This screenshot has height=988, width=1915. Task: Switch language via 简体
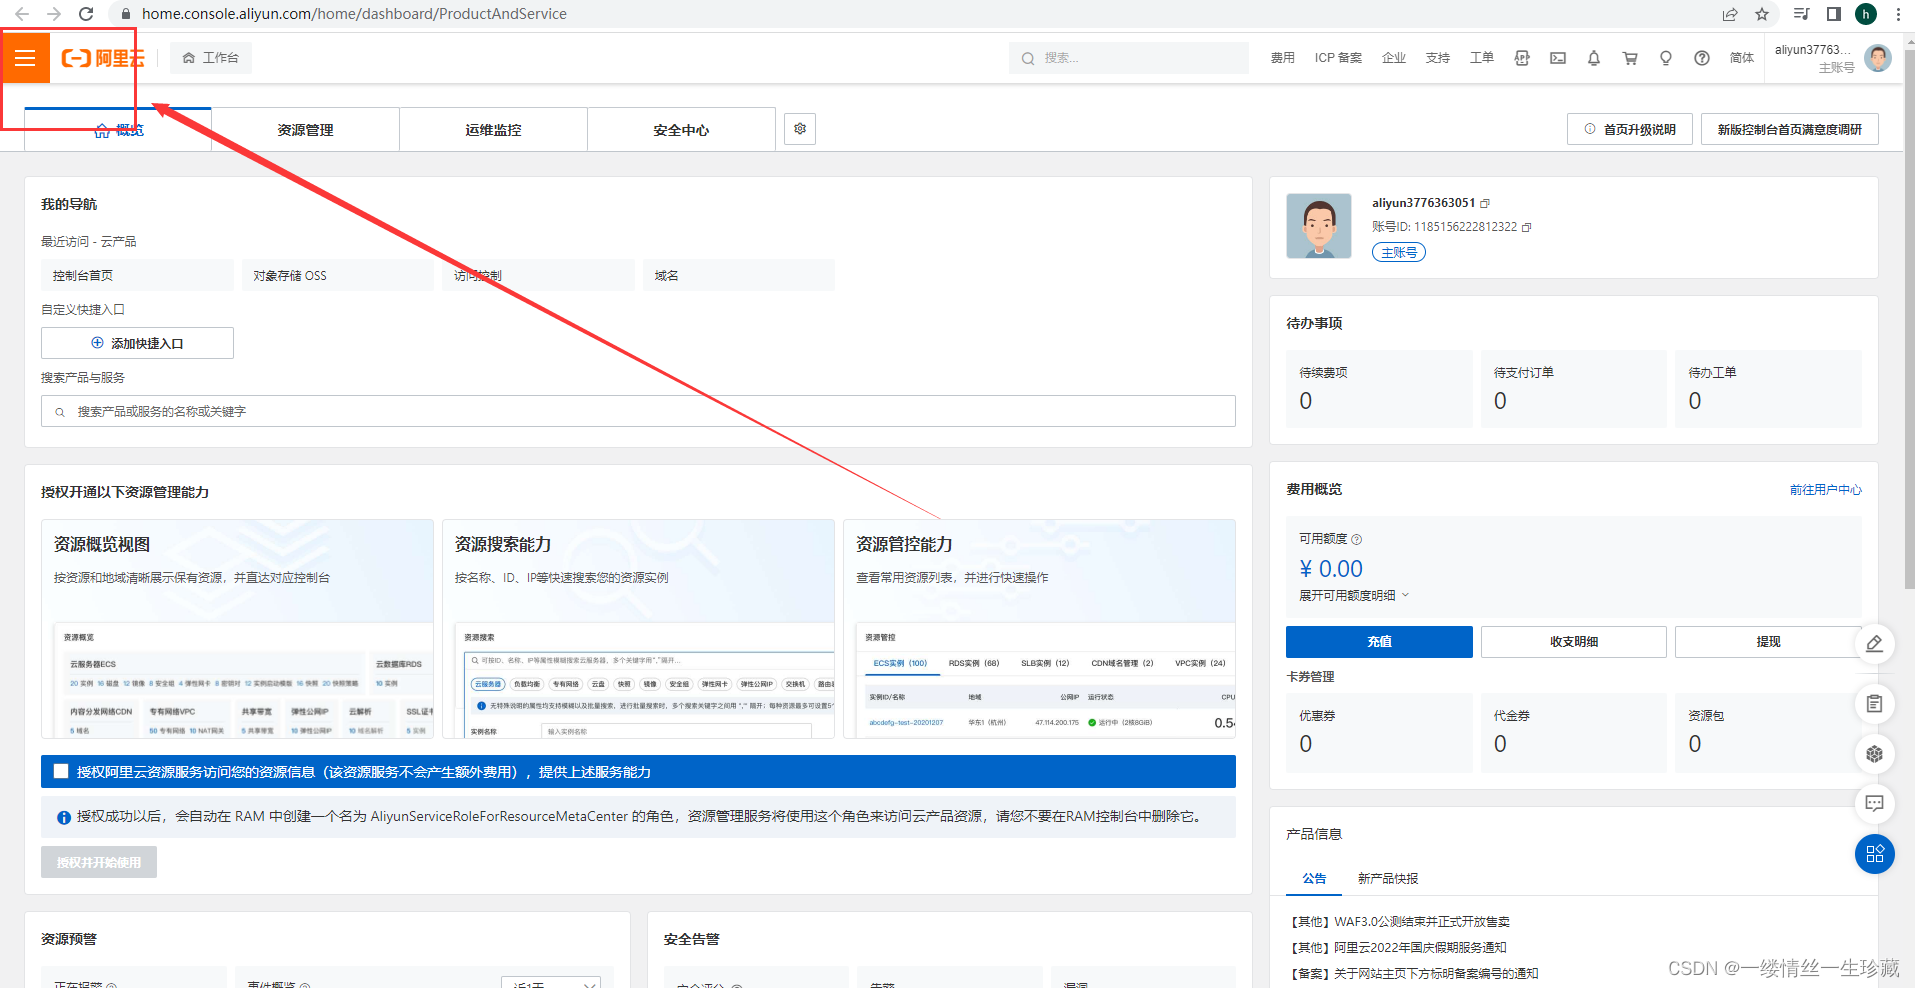1742,58
